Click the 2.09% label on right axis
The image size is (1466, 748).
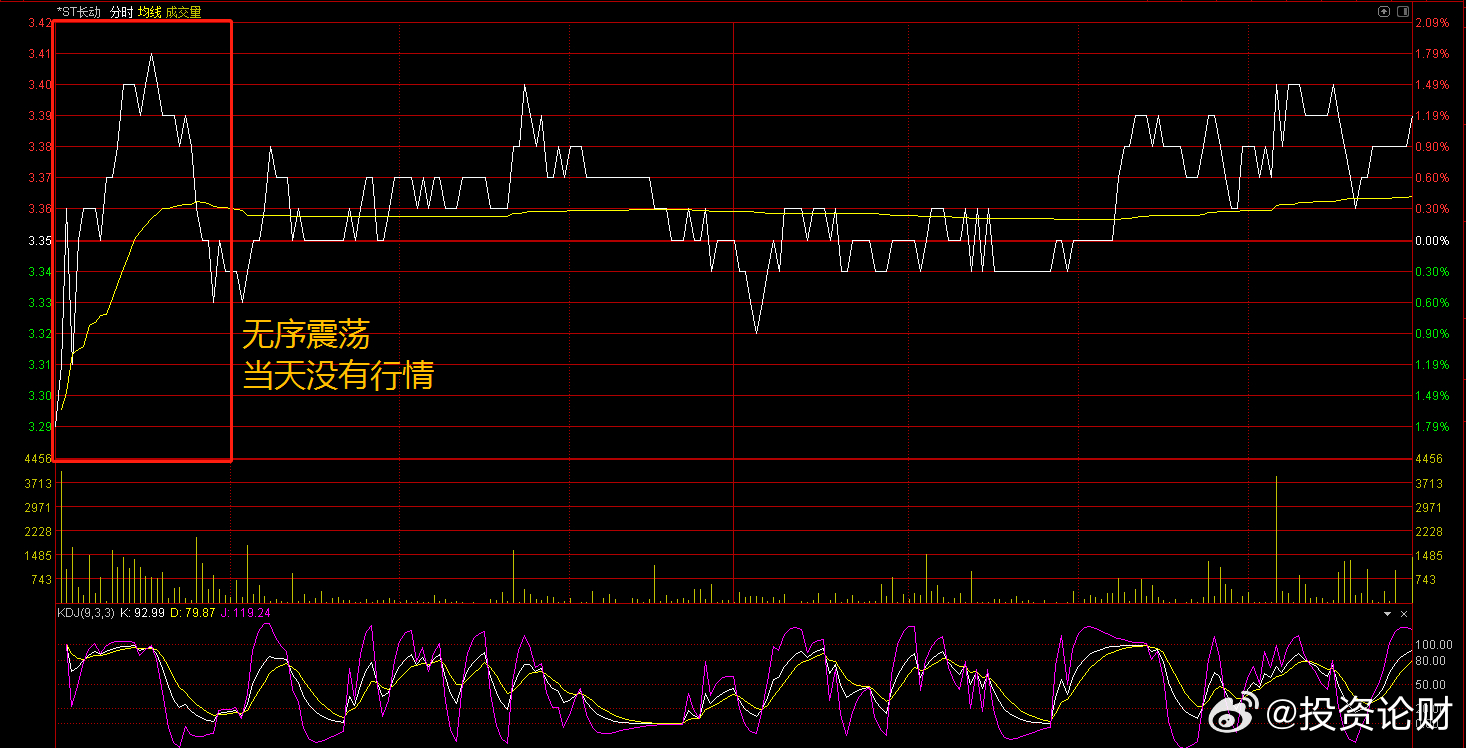[x=1432, y=23]
